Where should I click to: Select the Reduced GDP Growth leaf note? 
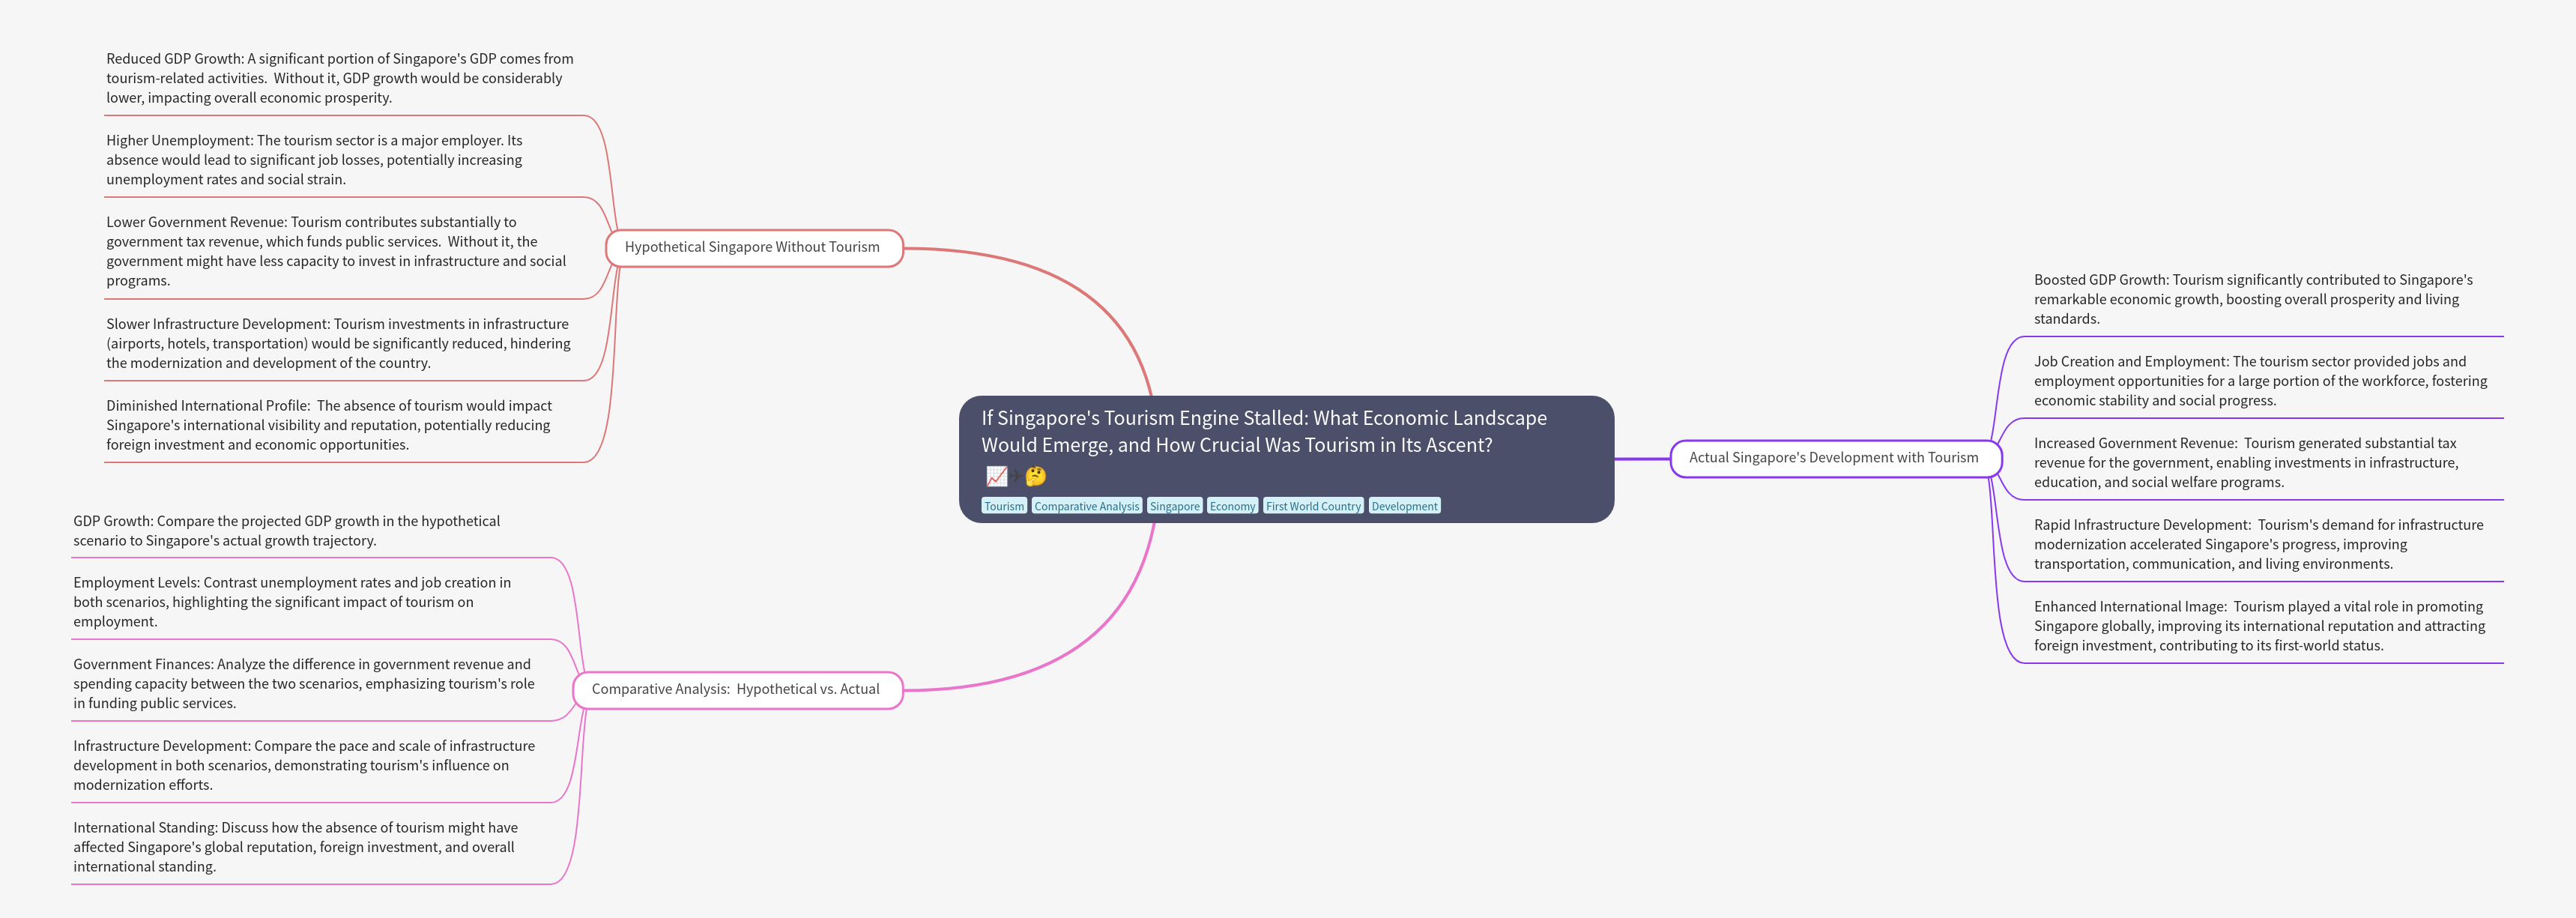pos(339,78)
